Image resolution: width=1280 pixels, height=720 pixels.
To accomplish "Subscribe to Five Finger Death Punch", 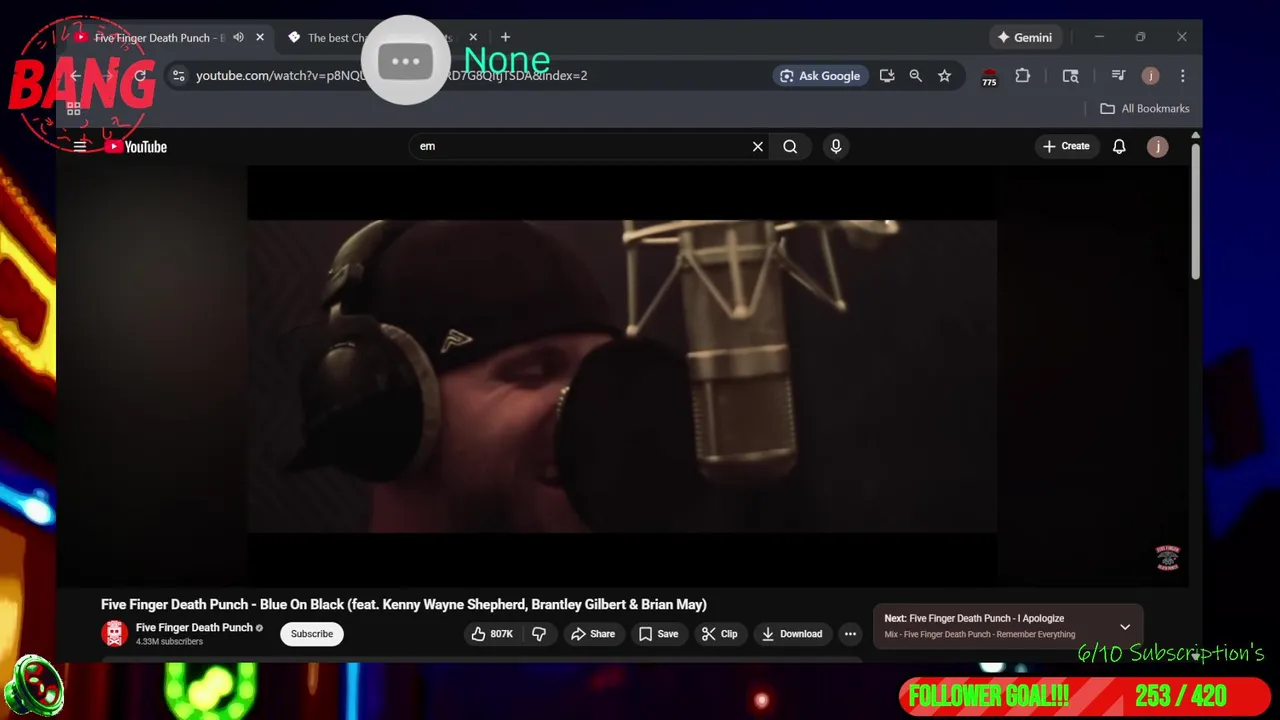I will coord(312,634).
